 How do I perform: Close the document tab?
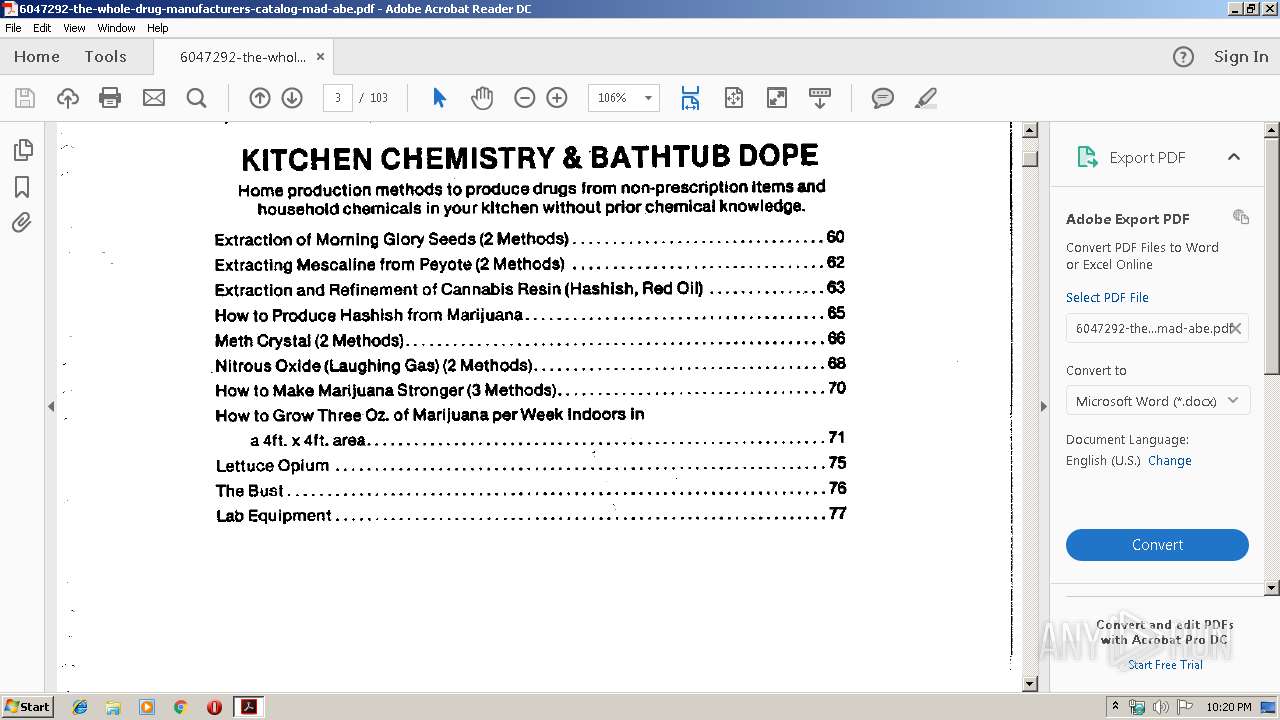coord(320,57)
